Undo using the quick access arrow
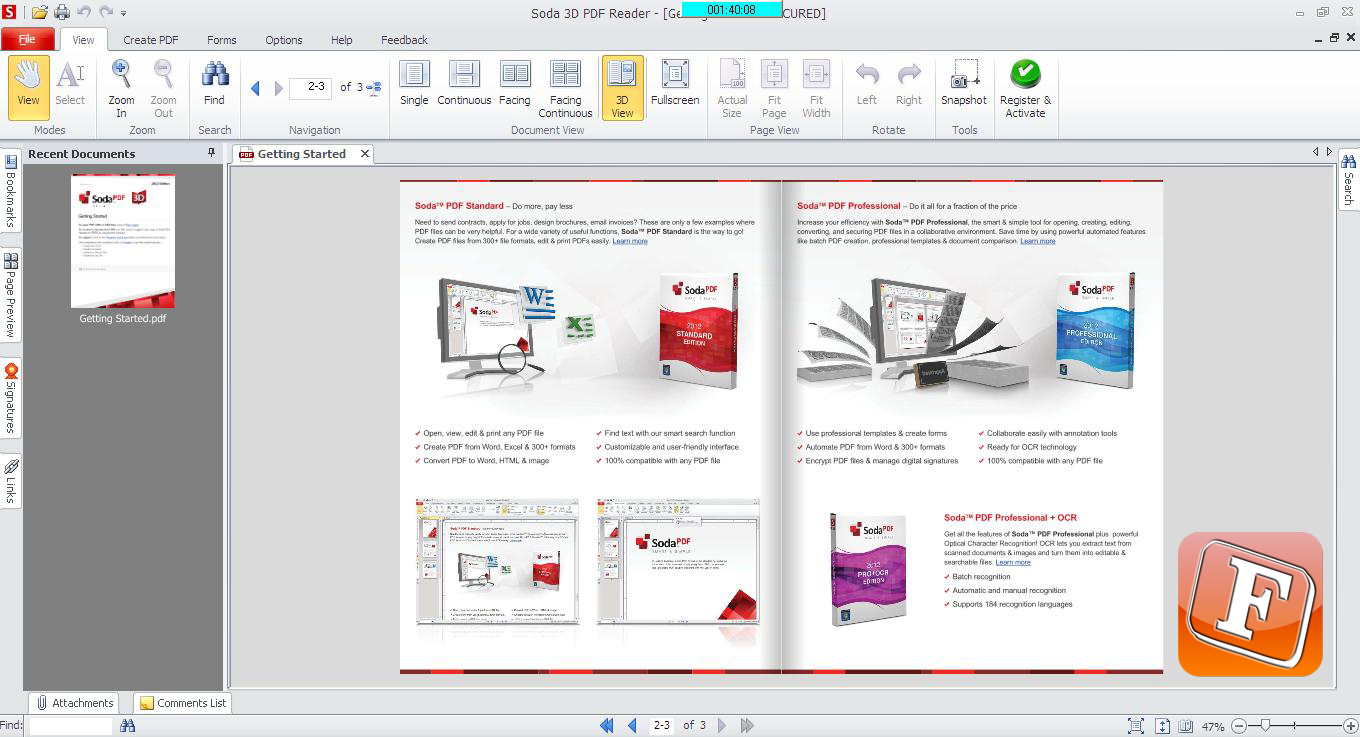The width and height of the screenshot is (1360, 737). tap(84, 13)
